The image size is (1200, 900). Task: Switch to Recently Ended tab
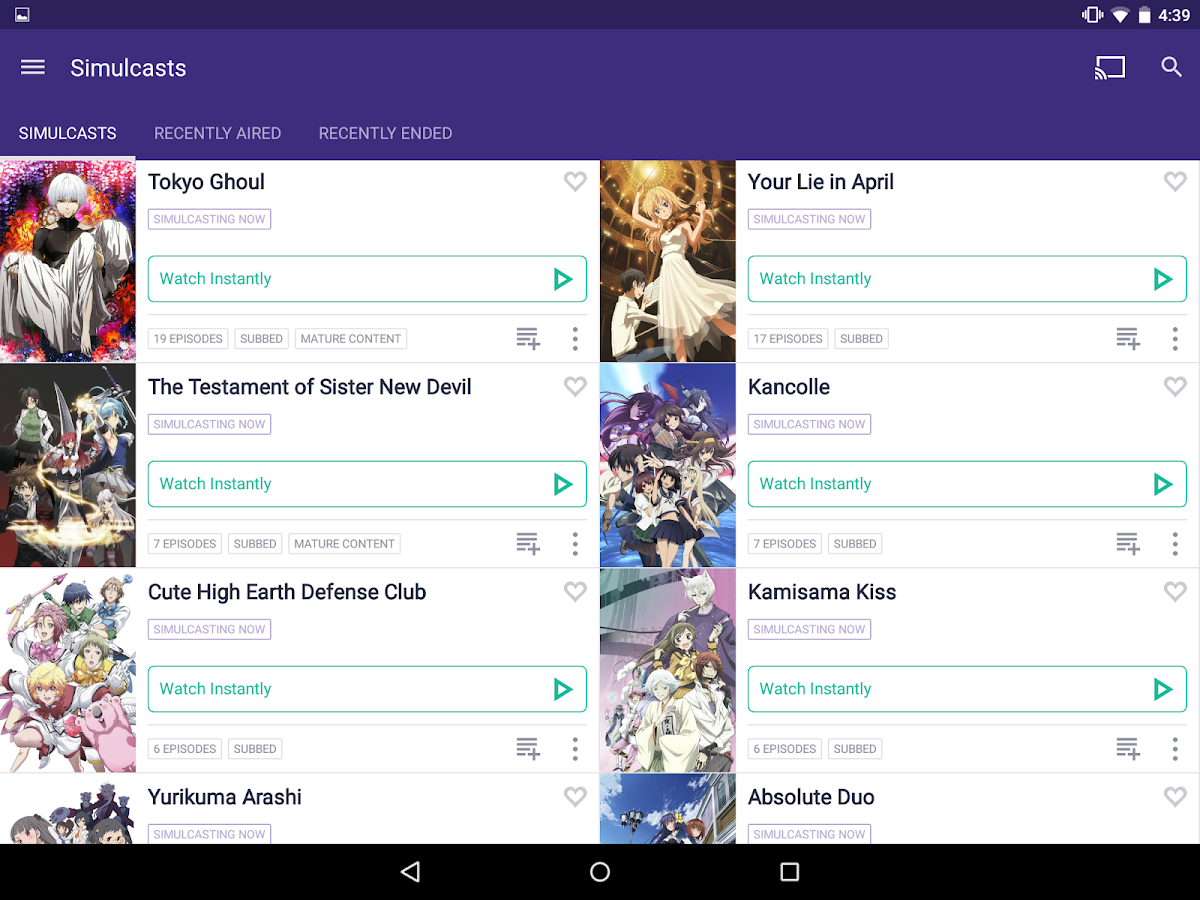385,133
